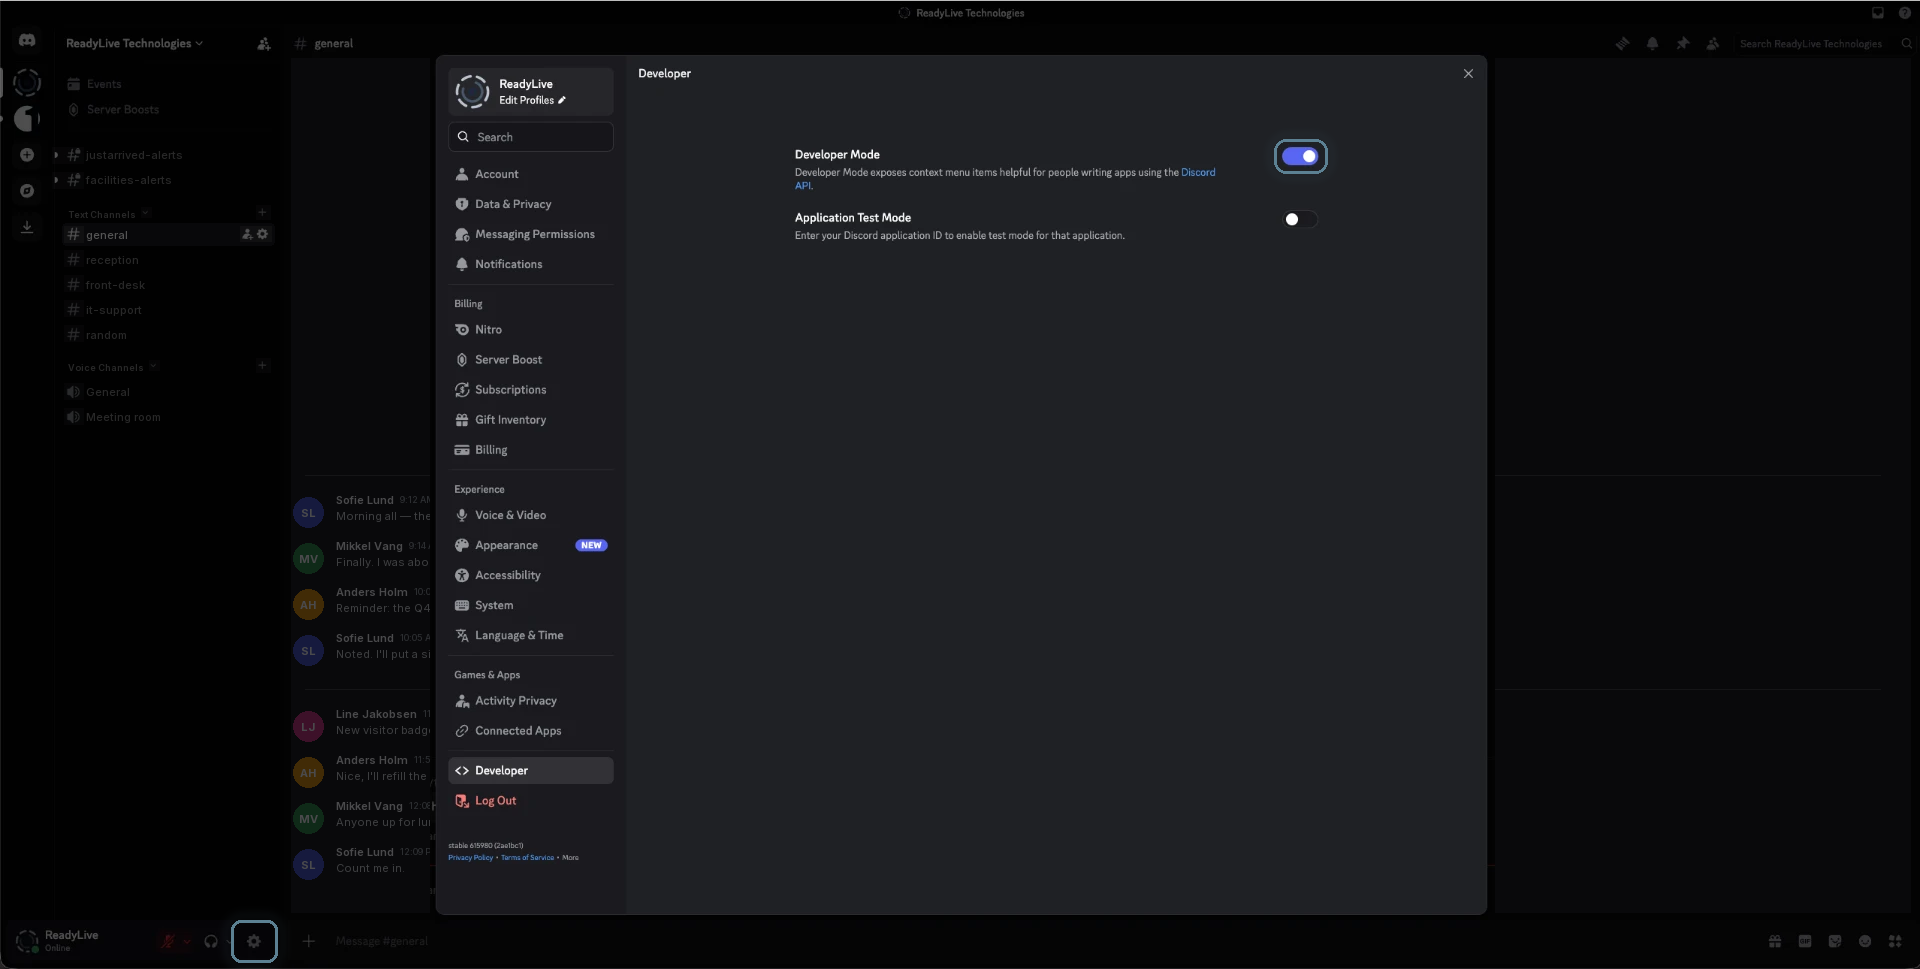Click the Help question mark icon
The width and height of the screenshot is (1920, 969).
[x=1905, y=13]
